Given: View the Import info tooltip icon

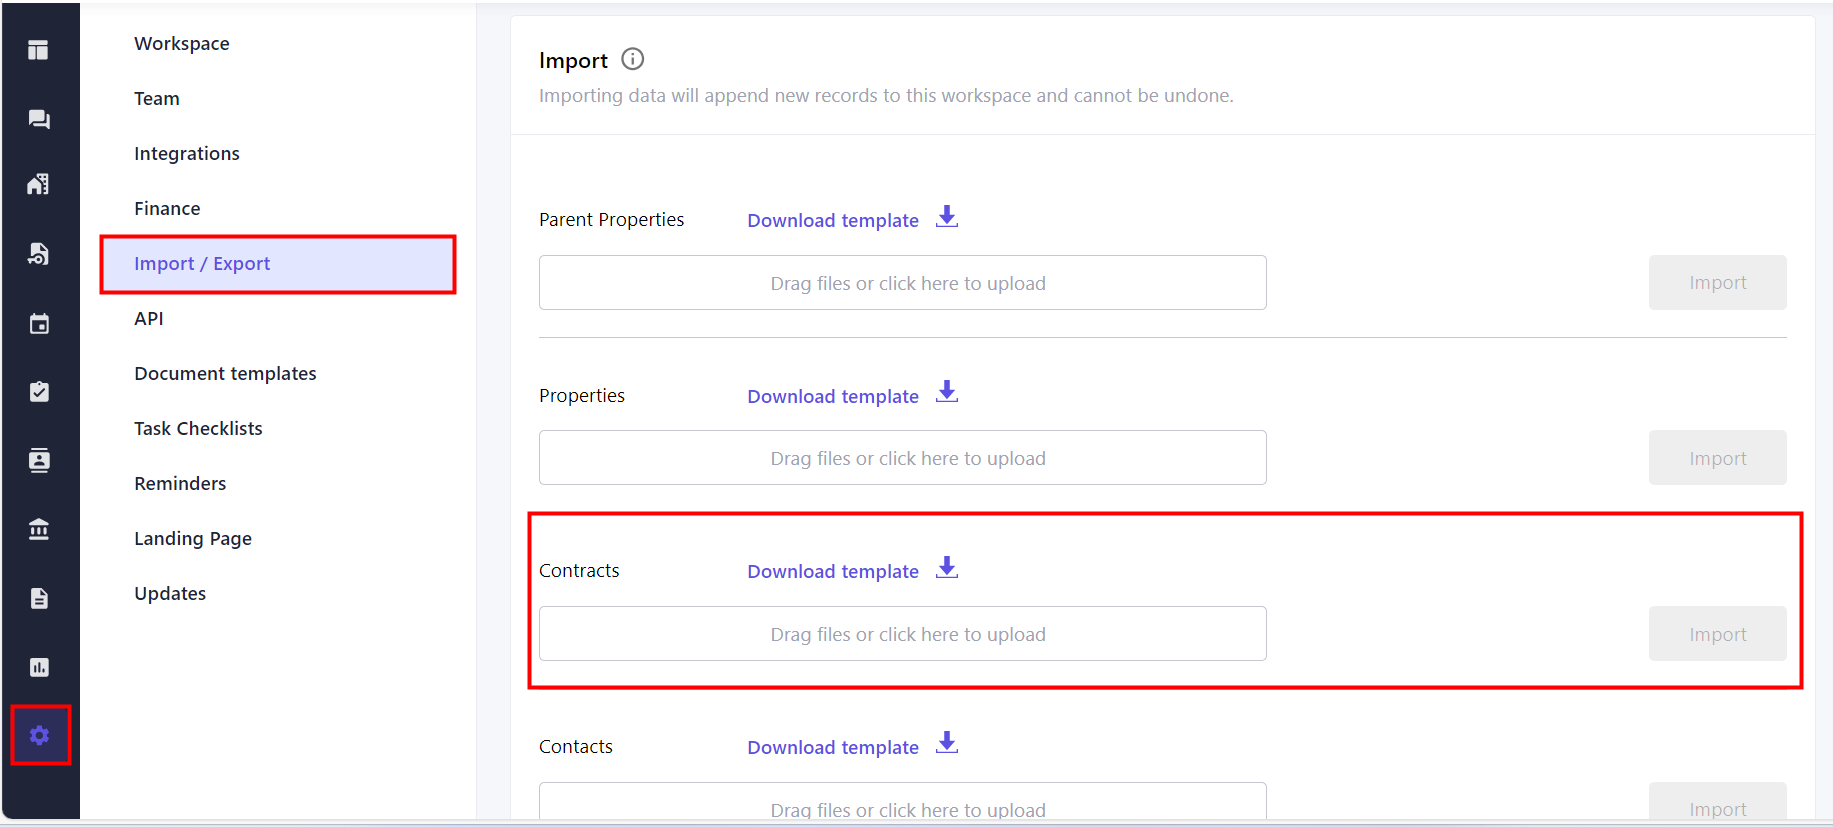Looking at the screenshot, I should pyautogui.click(x=632, y=59).
